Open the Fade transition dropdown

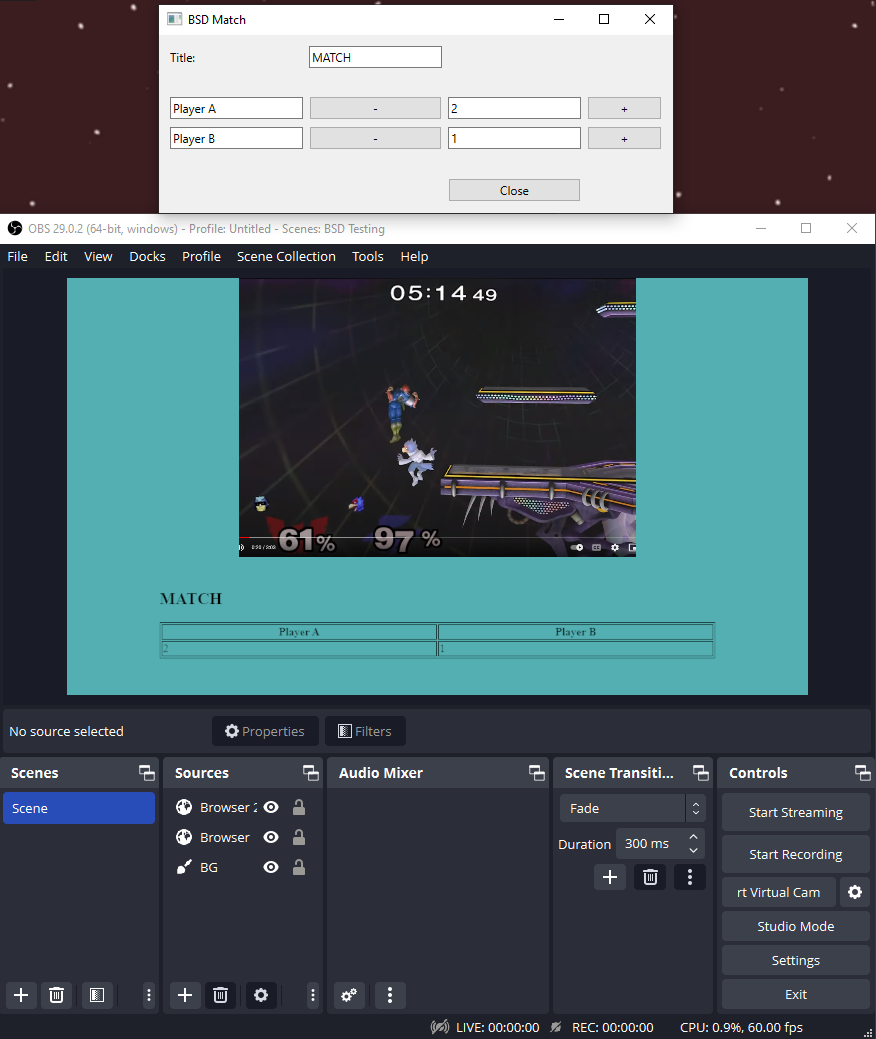[x=632, y=808]
